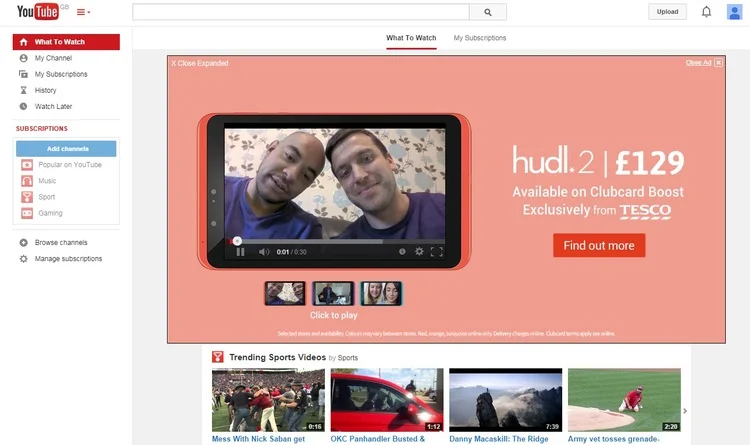Click the Find out more button

pos(599,245)
